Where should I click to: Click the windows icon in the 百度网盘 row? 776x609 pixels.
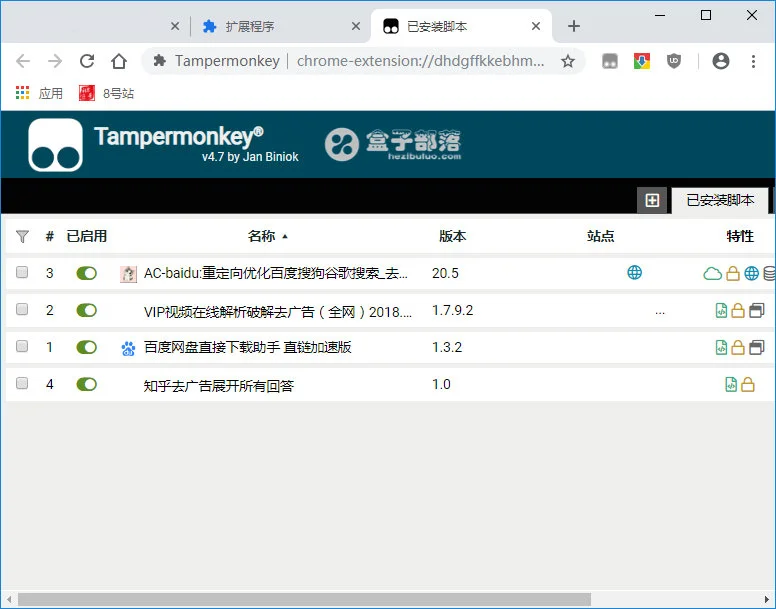click(x=757, y=347)
